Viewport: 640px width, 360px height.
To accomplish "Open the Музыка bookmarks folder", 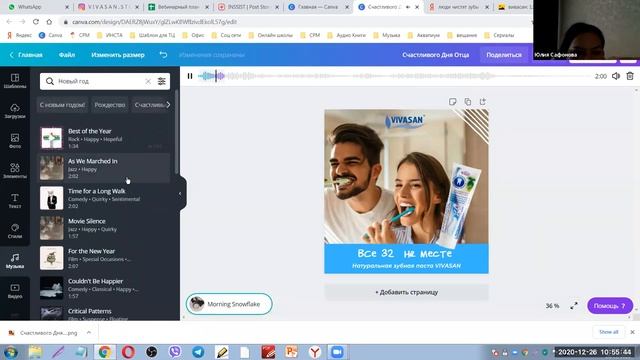I will (x=387, y=35).
